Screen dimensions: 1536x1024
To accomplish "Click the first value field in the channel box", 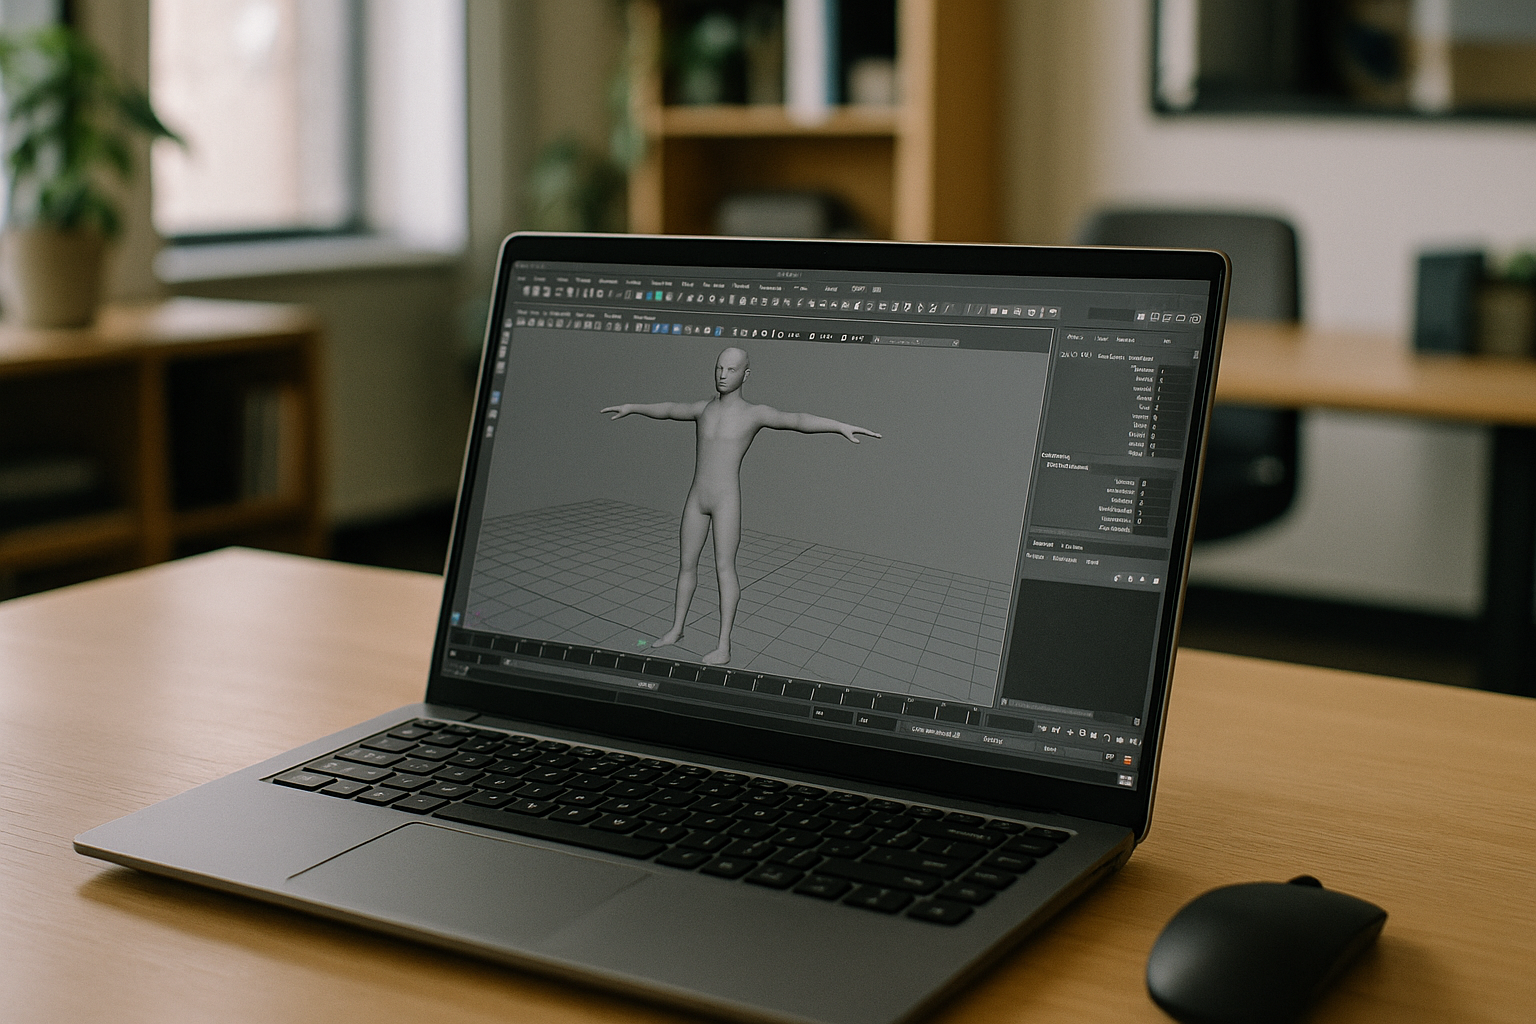I will point(1176,370).
